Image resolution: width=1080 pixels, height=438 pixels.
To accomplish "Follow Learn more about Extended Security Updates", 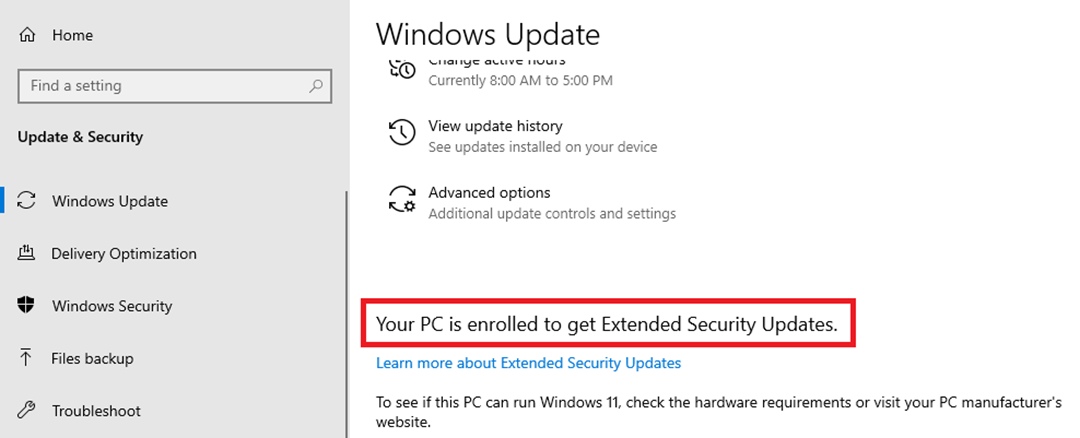I will (x=528, y=363).
